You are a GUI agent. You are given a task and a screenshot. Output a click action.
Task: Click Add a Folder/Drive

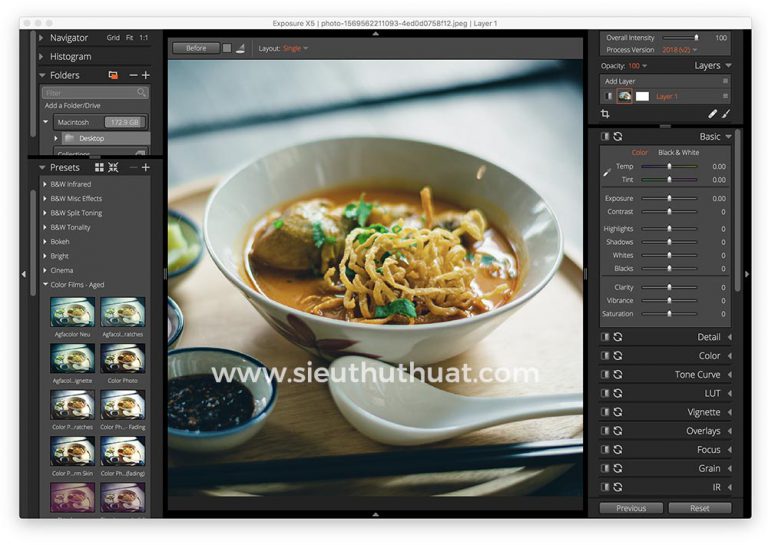point(72,106)
